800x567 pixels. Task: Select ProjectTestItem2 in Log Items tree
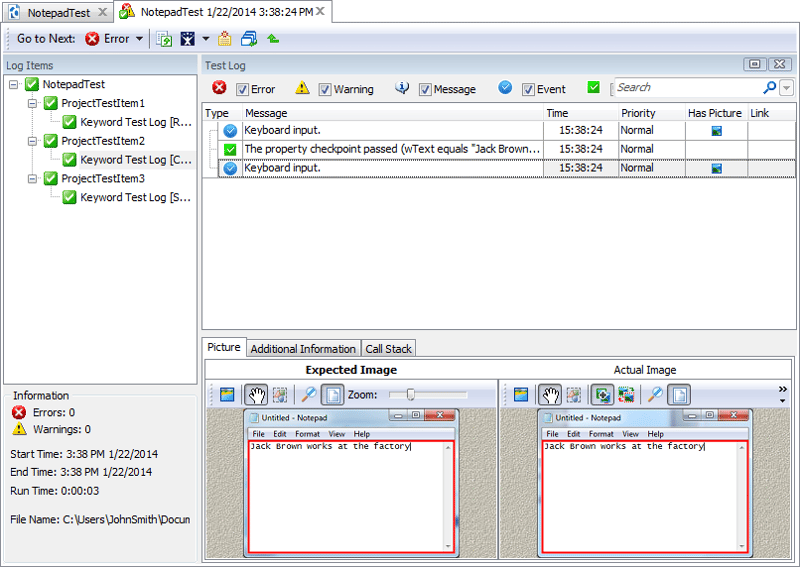103,141
